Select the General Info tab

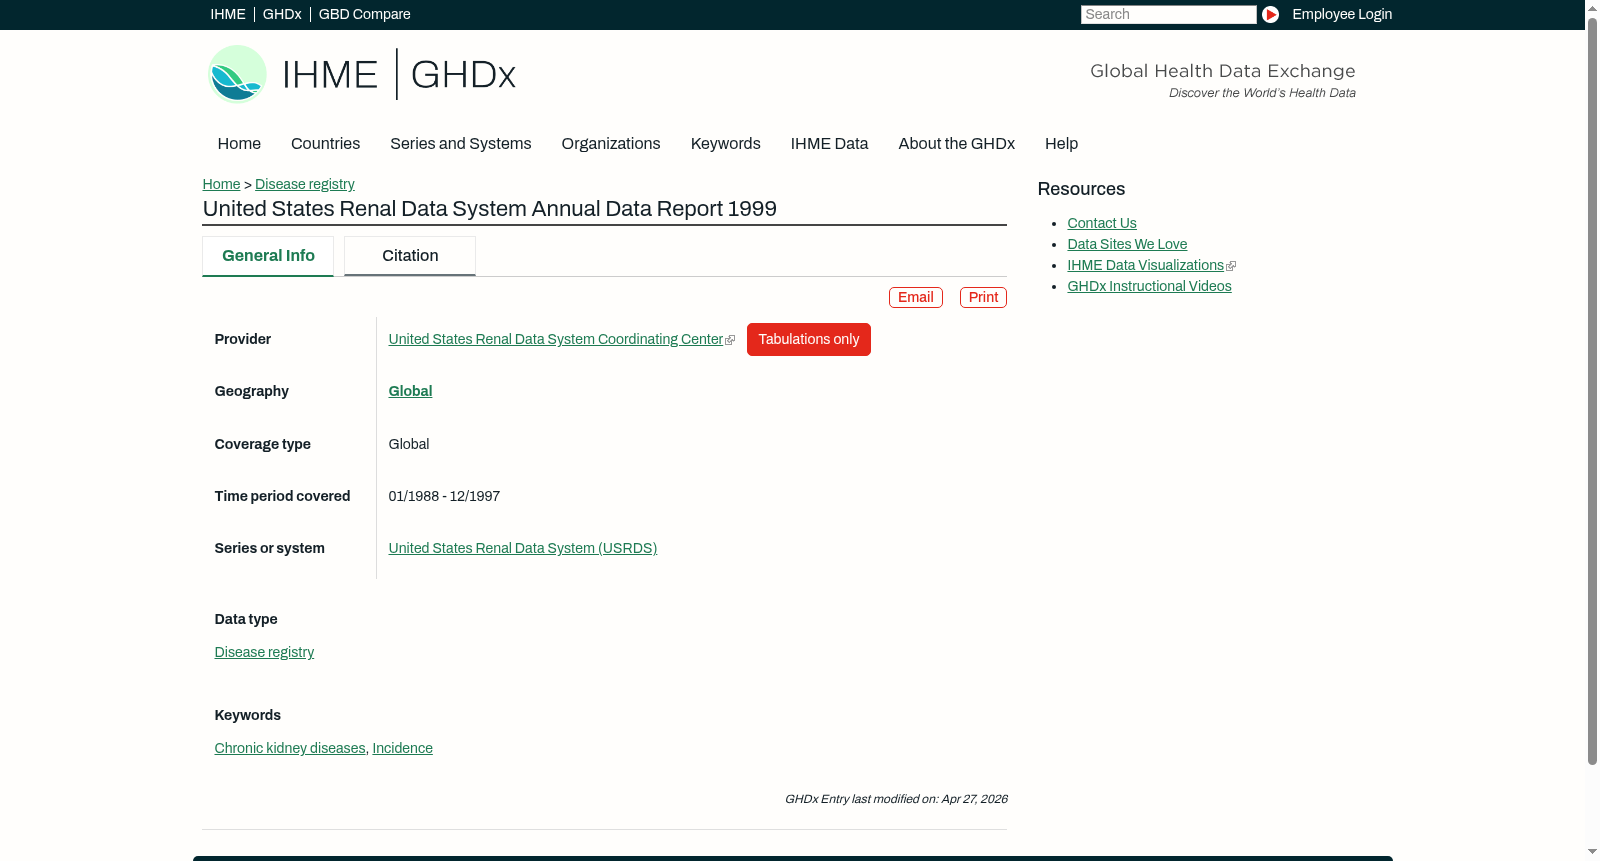point(268,256)
